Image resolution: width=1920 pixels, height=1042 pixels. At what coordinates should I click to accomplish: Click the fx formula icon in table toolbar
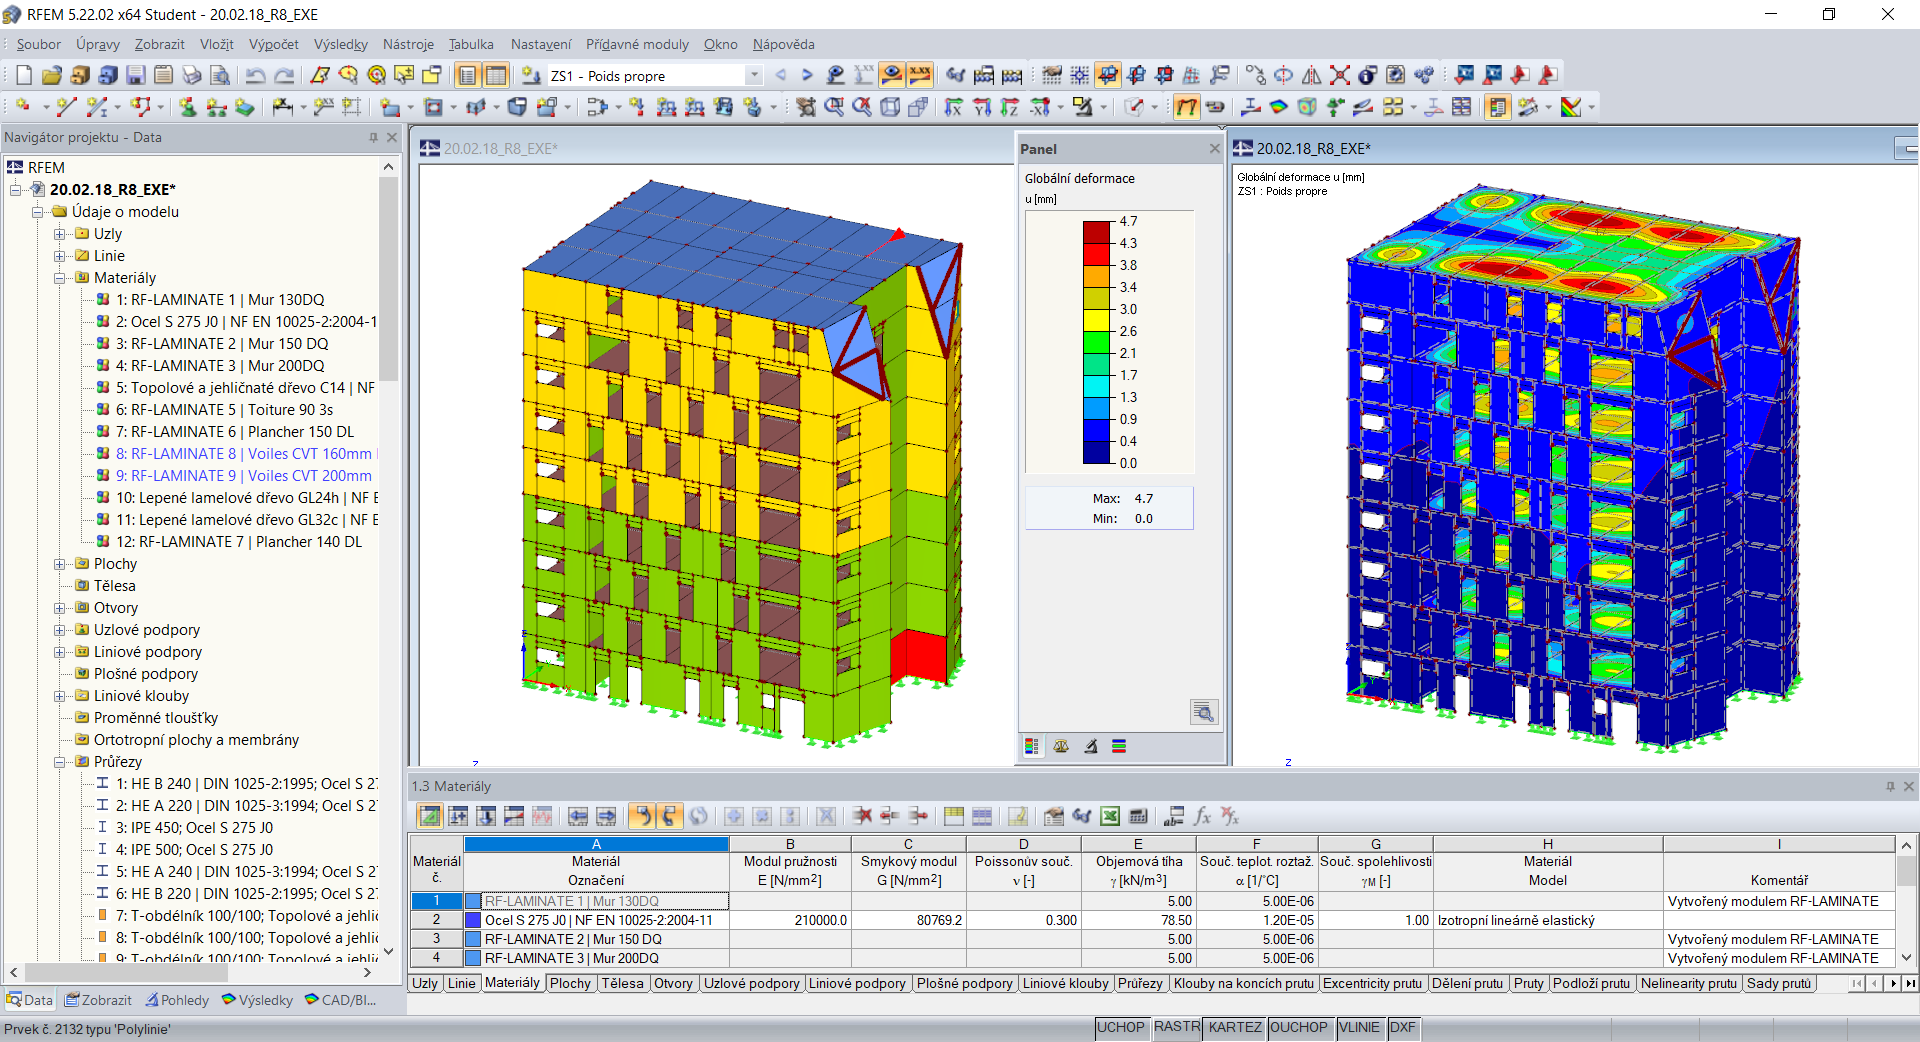[x=1202, y=816]
